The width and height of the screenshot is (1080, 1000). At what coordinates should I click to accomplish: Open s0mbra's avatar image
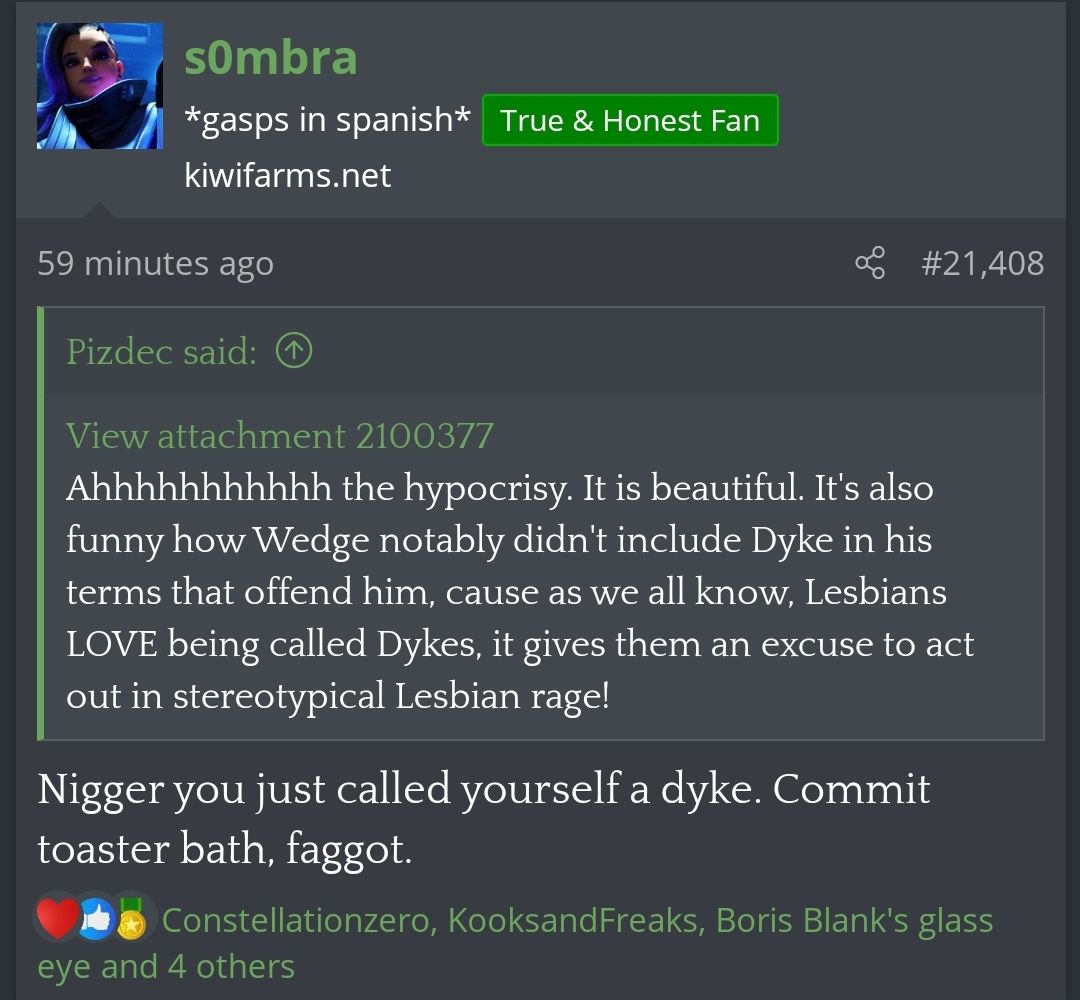click(100, 86)
